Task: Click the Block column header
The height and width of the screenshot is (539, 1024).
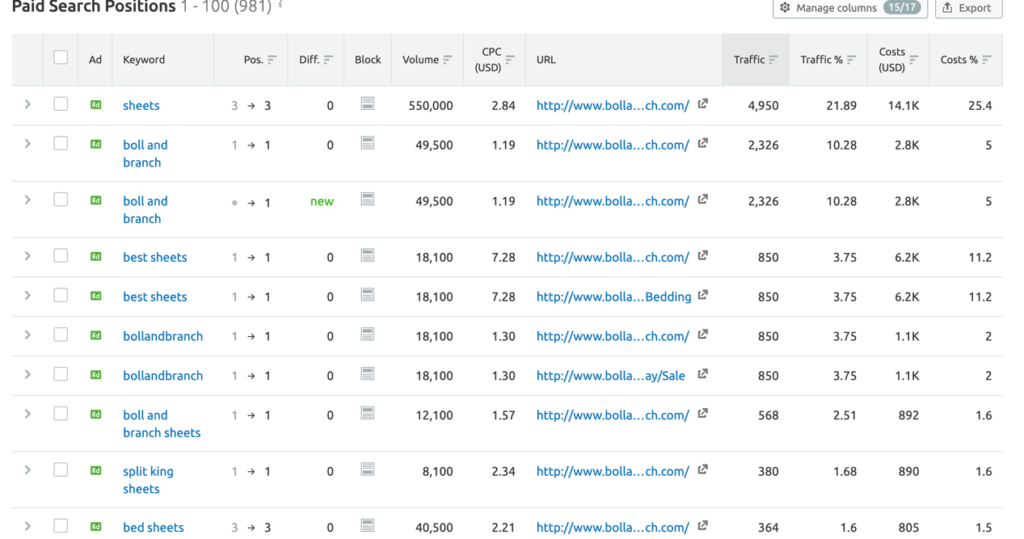Action: [x=368, y=59]
